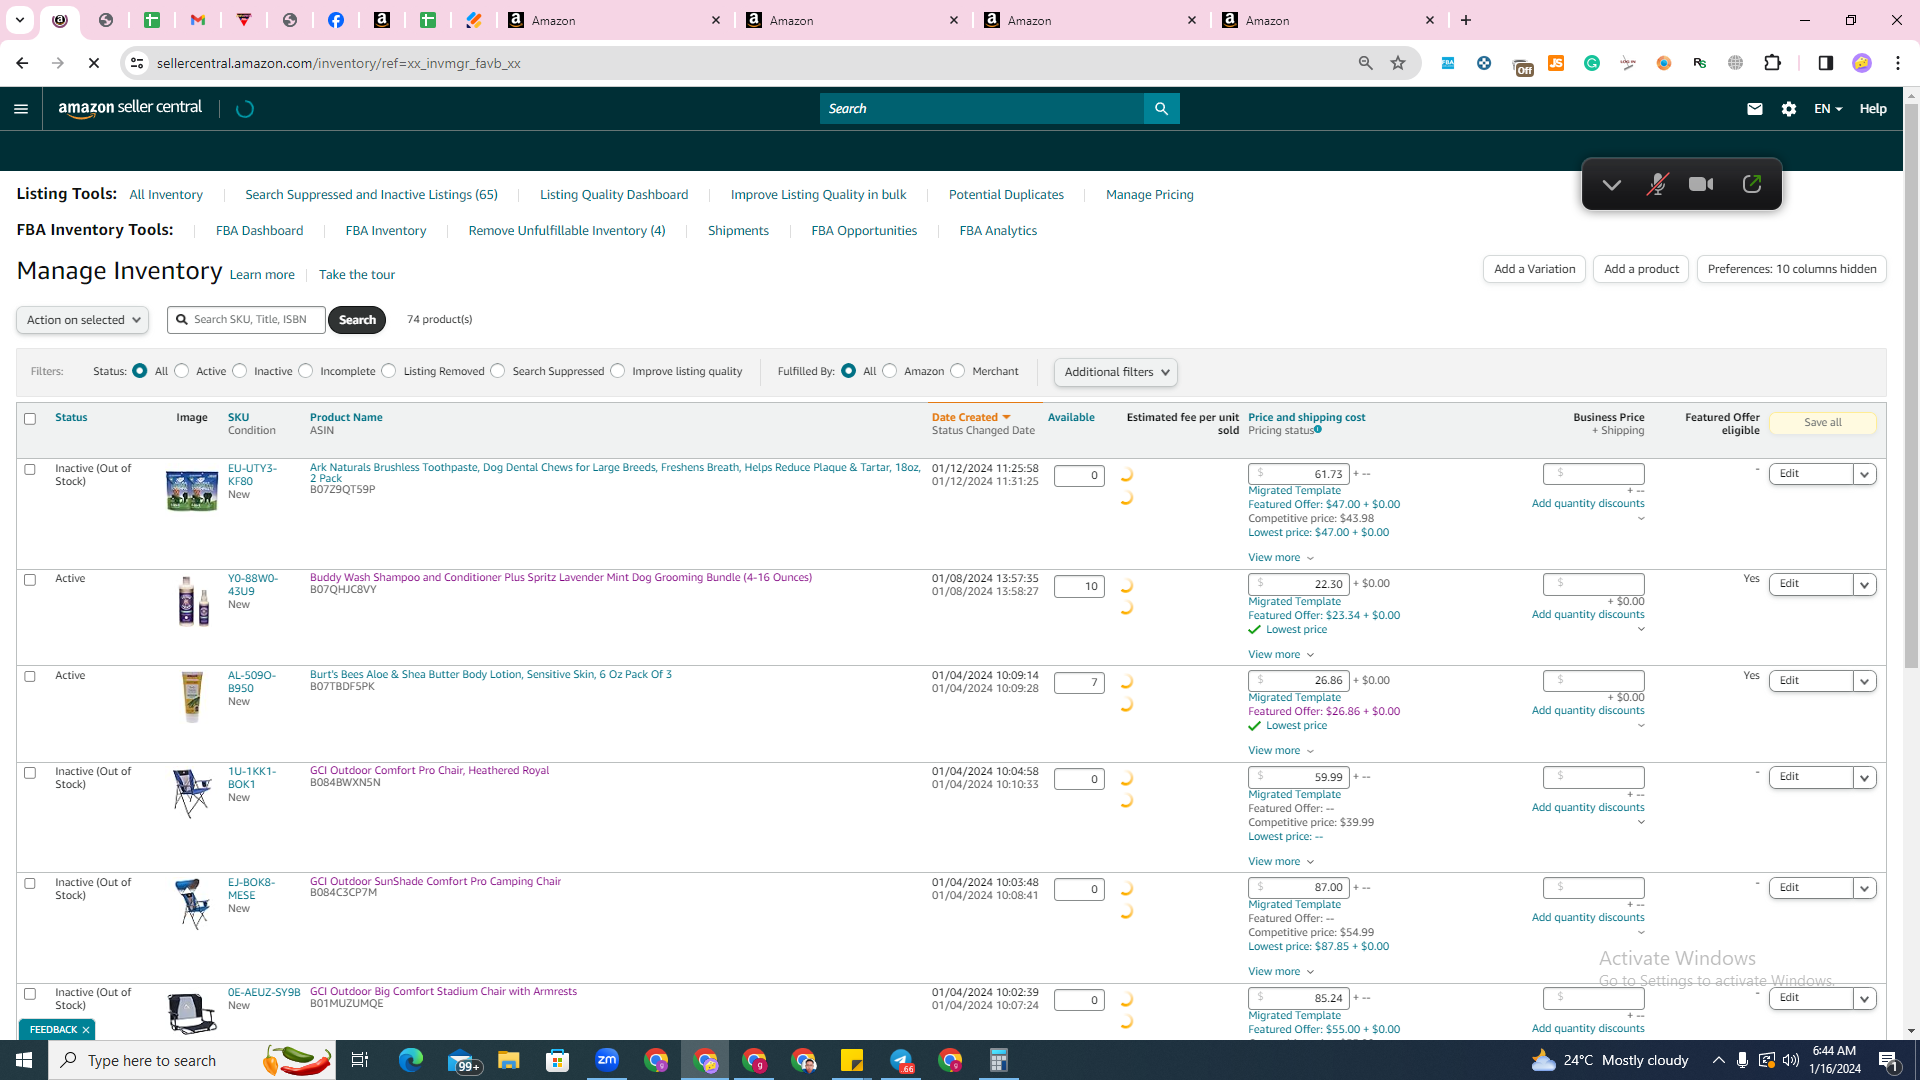The height and width of the screenshot is (1080, 1920).
Task: Open Zoom from the taskbar
Action: coord(607,1060)
